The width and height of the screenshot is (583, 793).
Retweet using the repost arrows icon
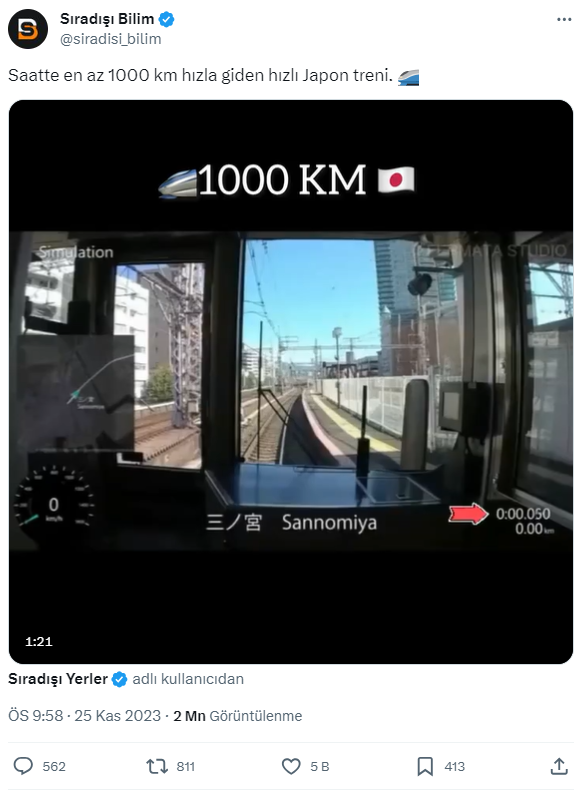tap(157, 766)
